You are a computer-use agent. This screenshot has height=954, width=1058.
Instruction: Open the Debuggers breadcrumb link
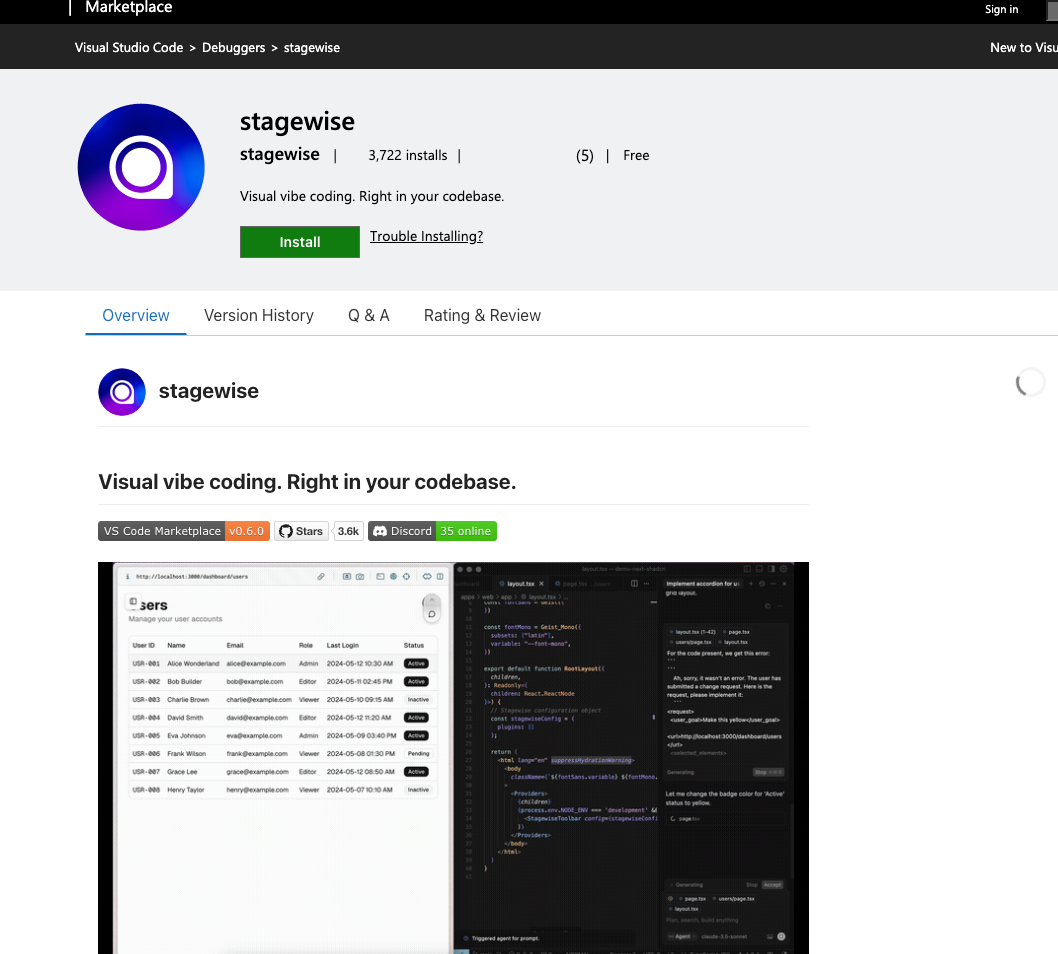[x=233, y=48]
